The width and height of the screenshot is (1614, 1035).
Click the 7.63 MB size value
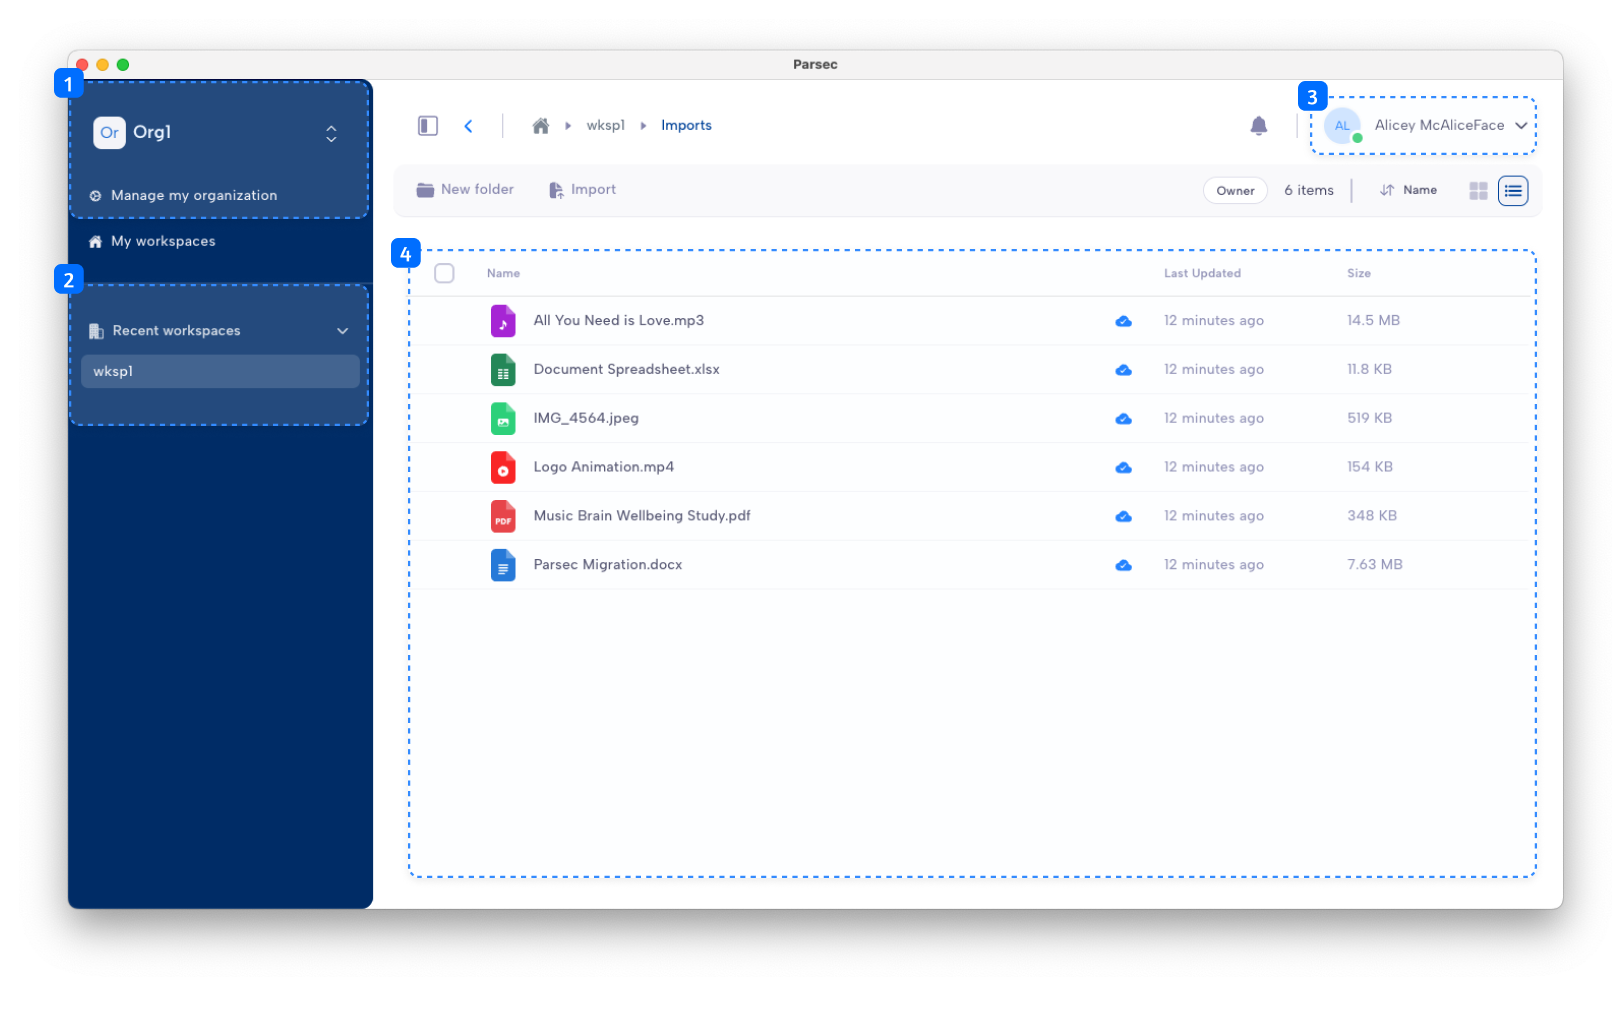click(x=1374, y=565)
